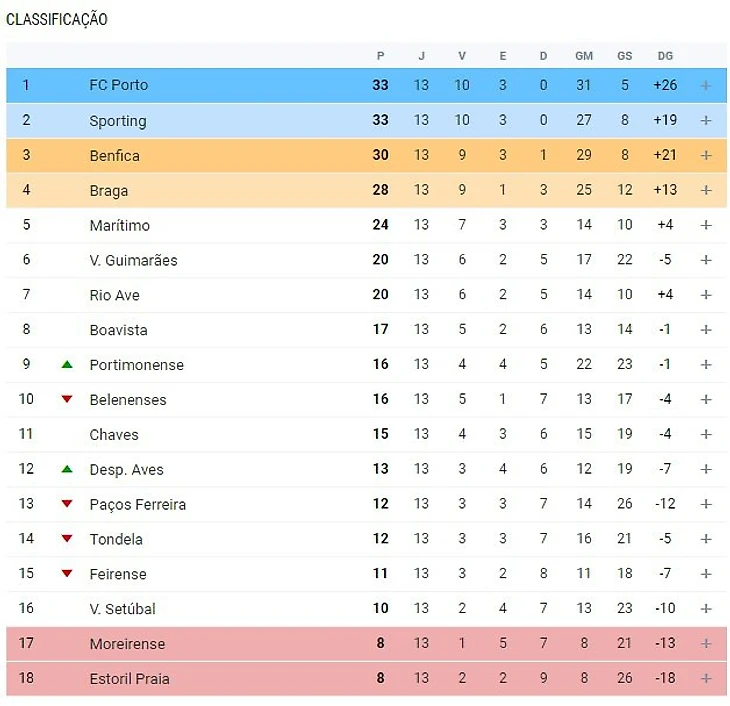
Task: Click green up arrow beside Portimonense
Action: click(x=67, y=365)
